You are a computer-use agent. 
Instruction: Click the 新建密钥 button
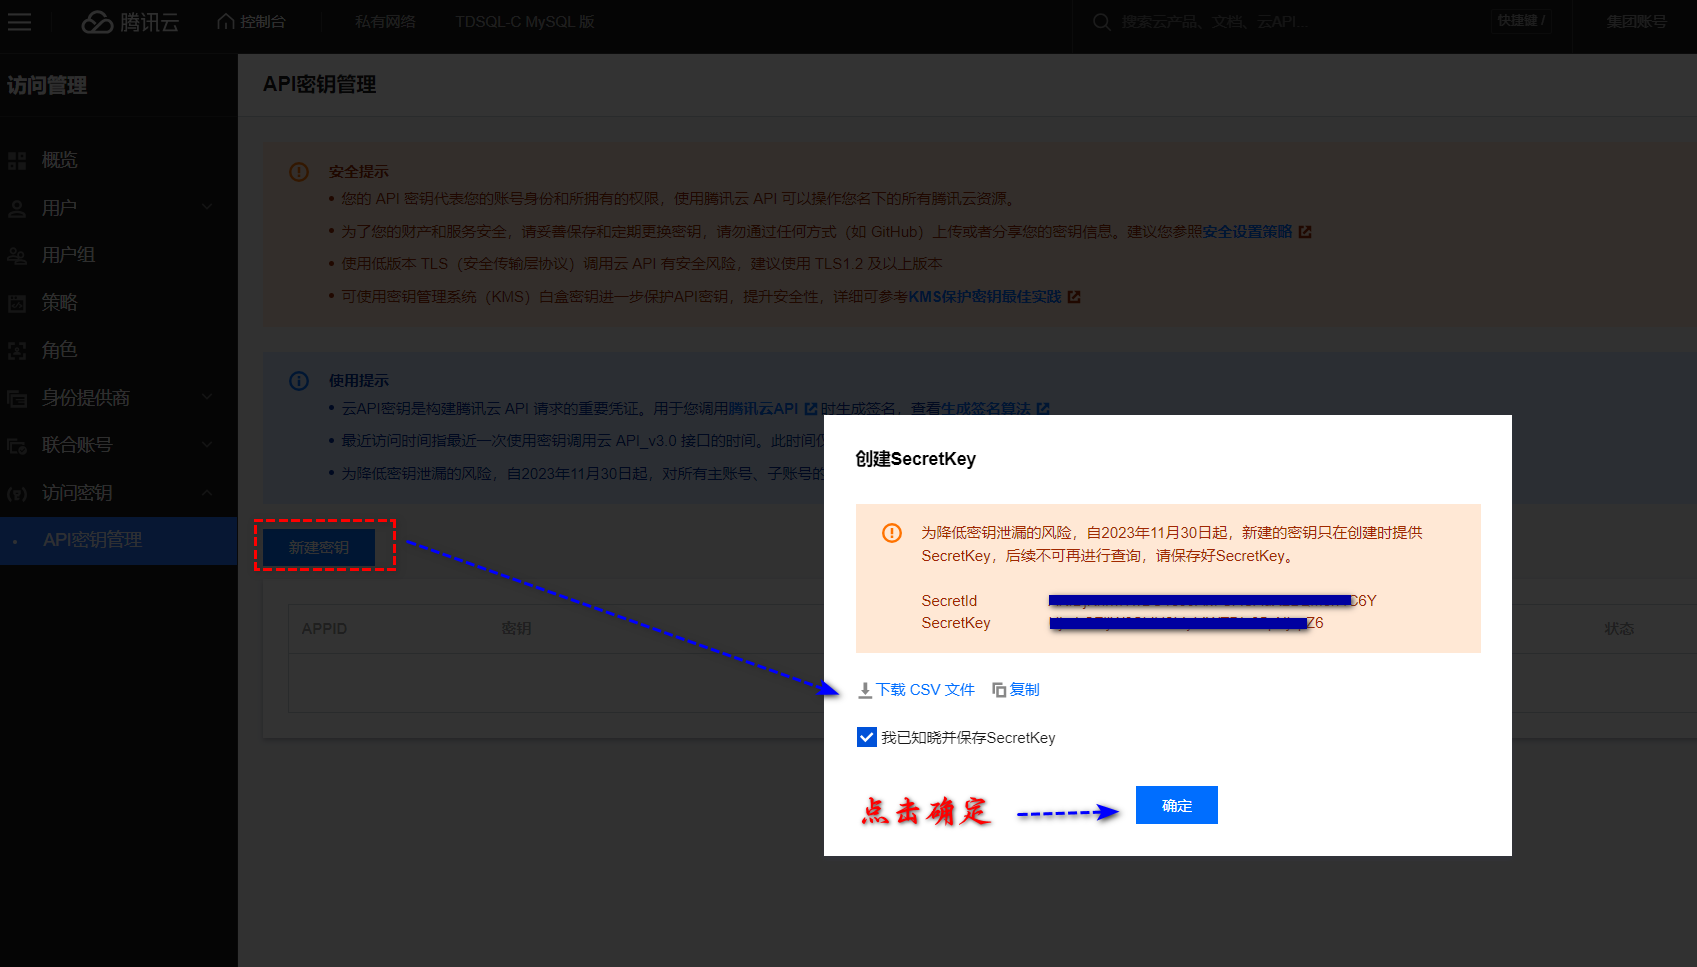tap(319, 547)
